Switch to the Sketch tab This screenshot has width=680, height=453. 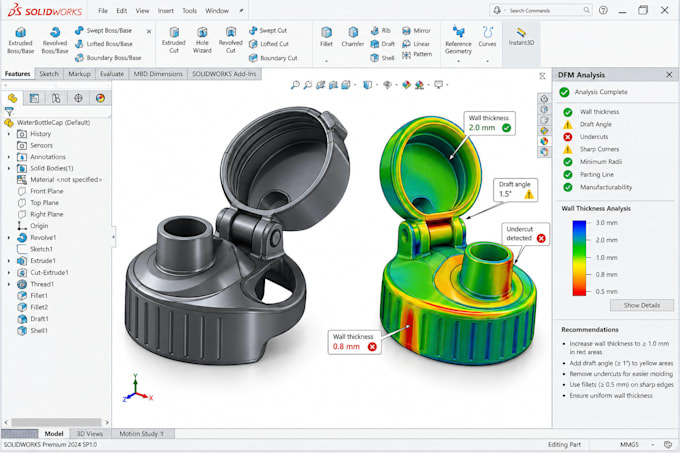pos(49,74)
